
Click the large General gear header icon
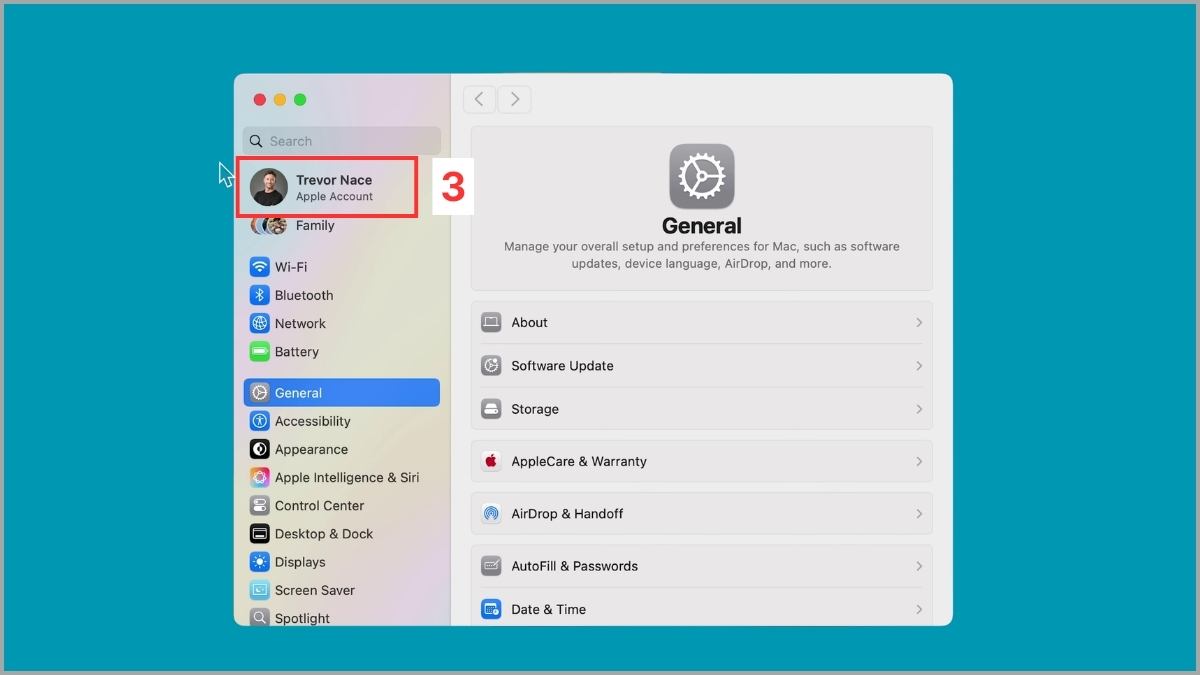702,176
